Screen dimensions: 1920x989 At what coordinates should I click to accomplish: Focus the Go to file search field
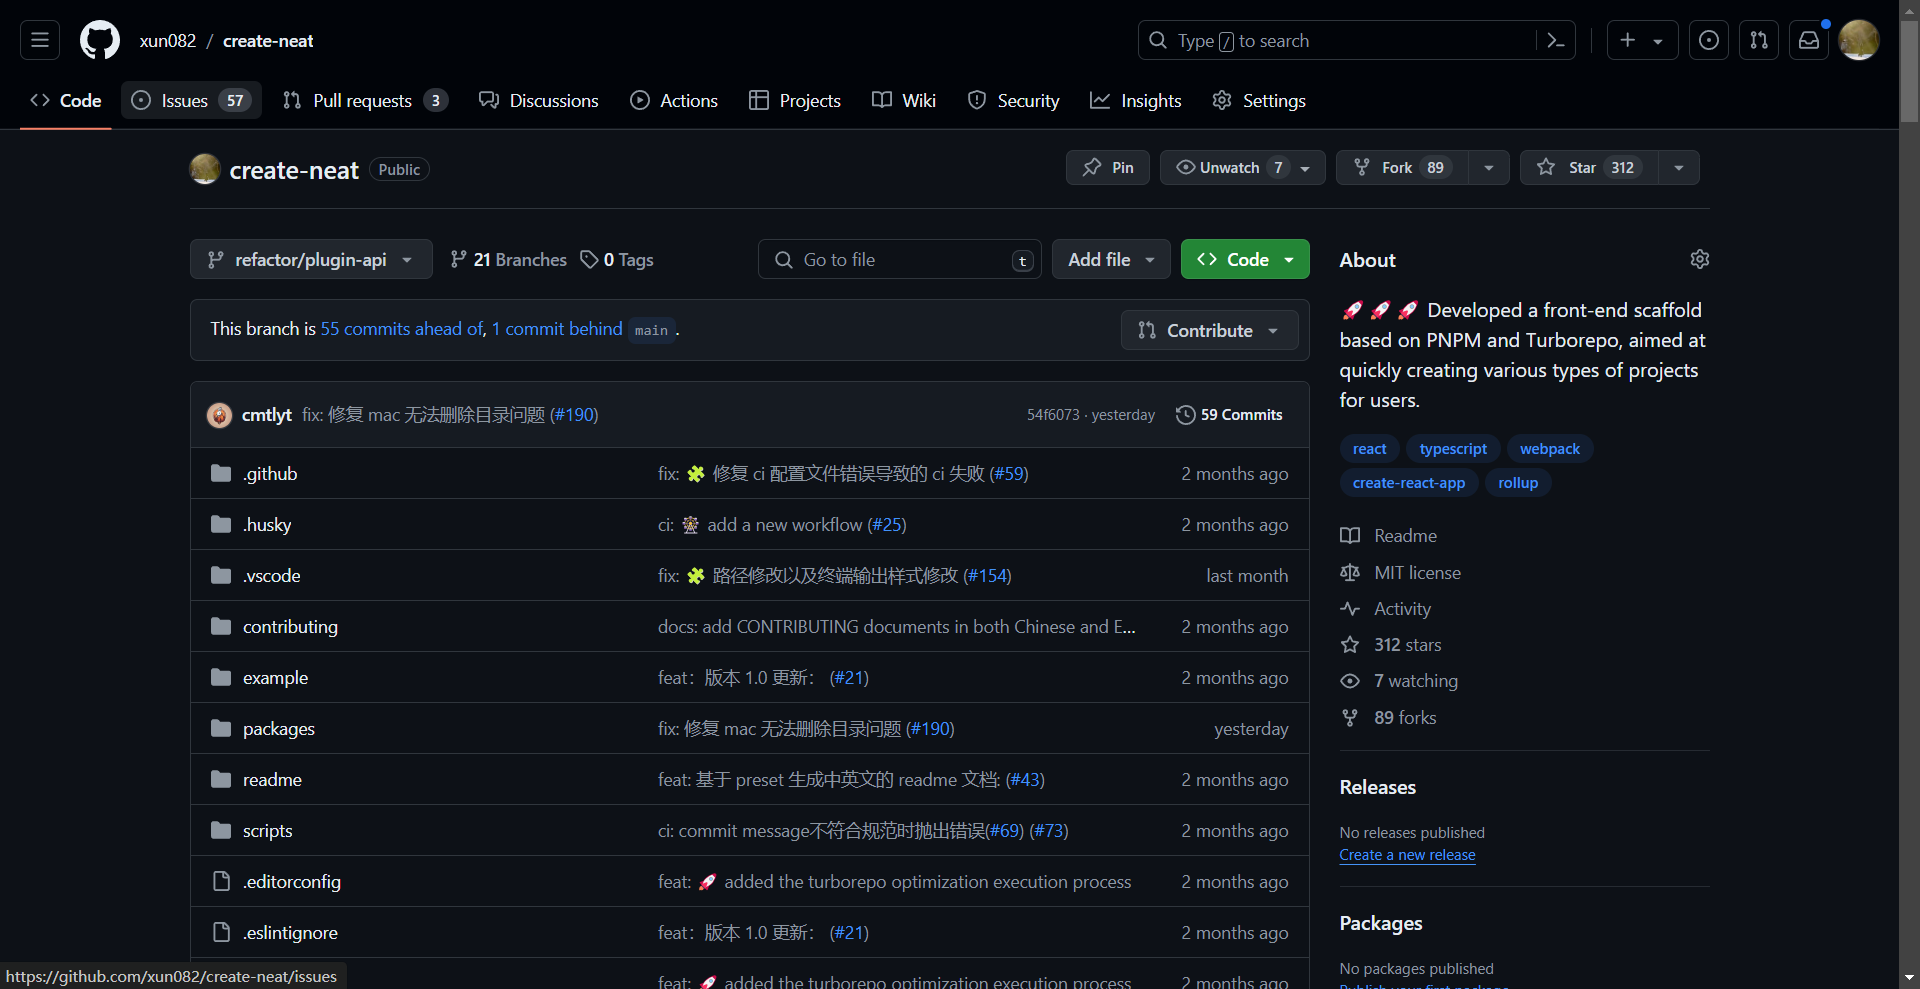point(900,259)
